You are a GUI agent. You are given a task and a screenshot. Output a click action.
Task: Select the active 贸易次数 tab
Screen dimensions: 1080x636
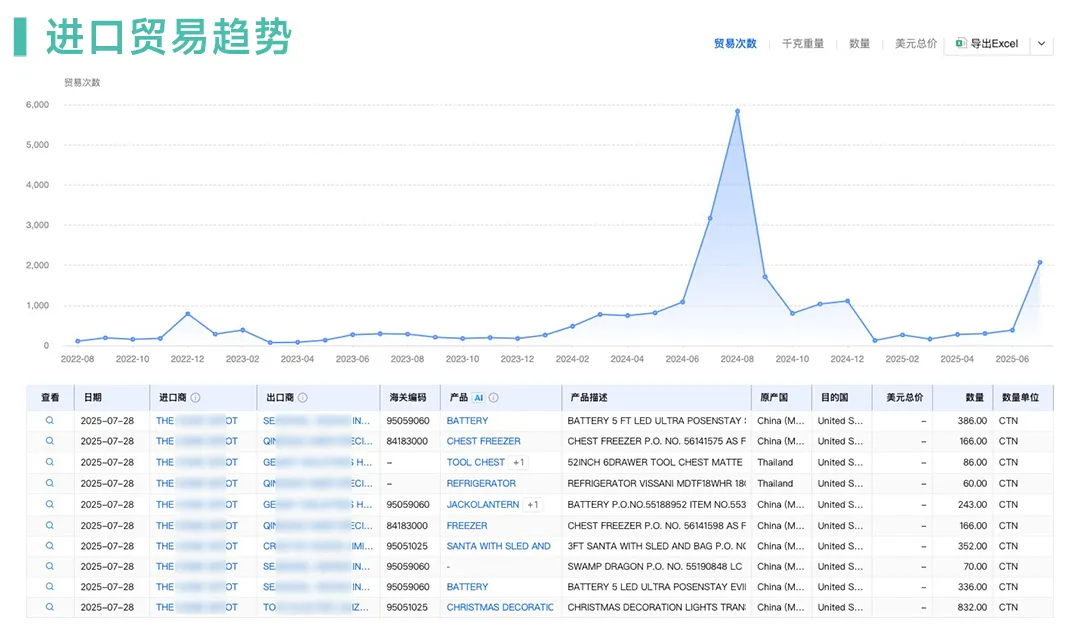[x=737, y=44]
